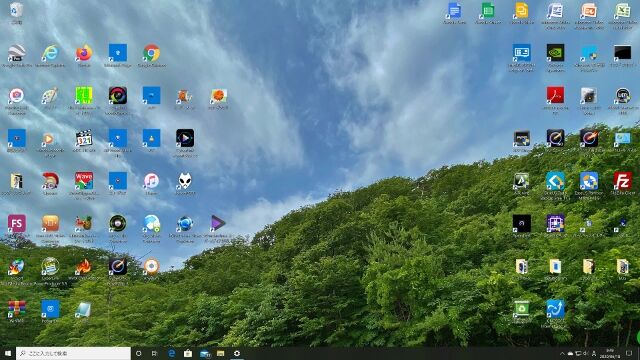Select the black icon with colorful ring
Screen dimensions: 640x360
[x=118, y=96]
